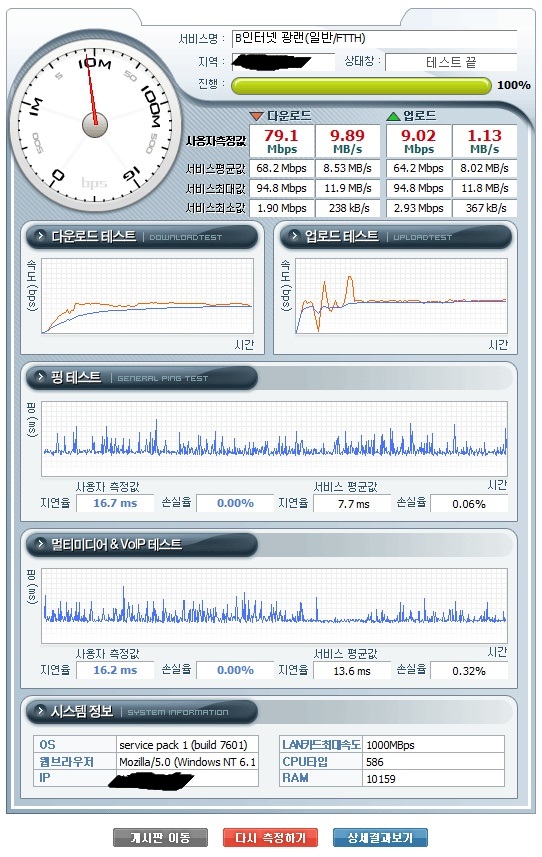The height and width of the screenshot is (857, 542).
Task: Click the arrow icon beside 핑 테스트
Action: click(40, 377)
